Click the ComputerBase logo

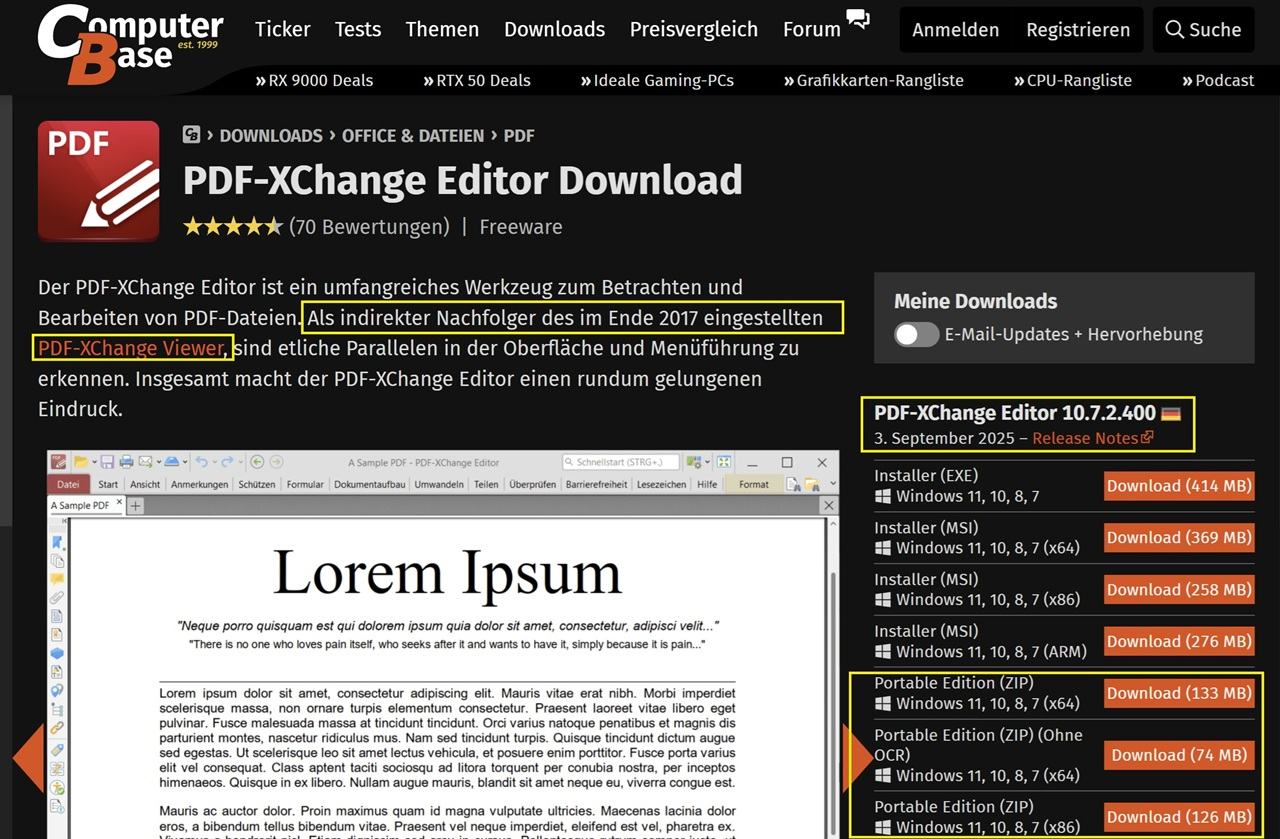130,44
